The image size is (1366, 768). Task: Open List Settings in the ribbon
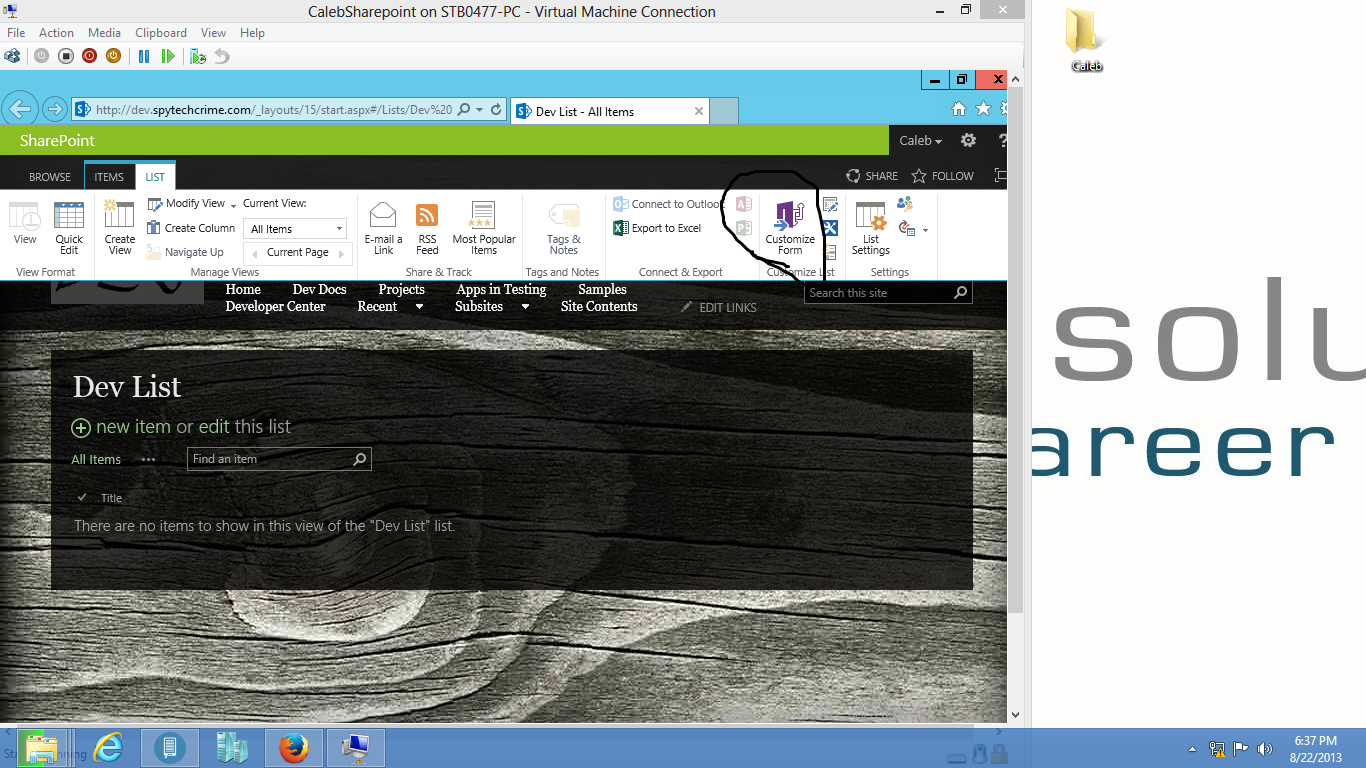click(x=871, y=228)
